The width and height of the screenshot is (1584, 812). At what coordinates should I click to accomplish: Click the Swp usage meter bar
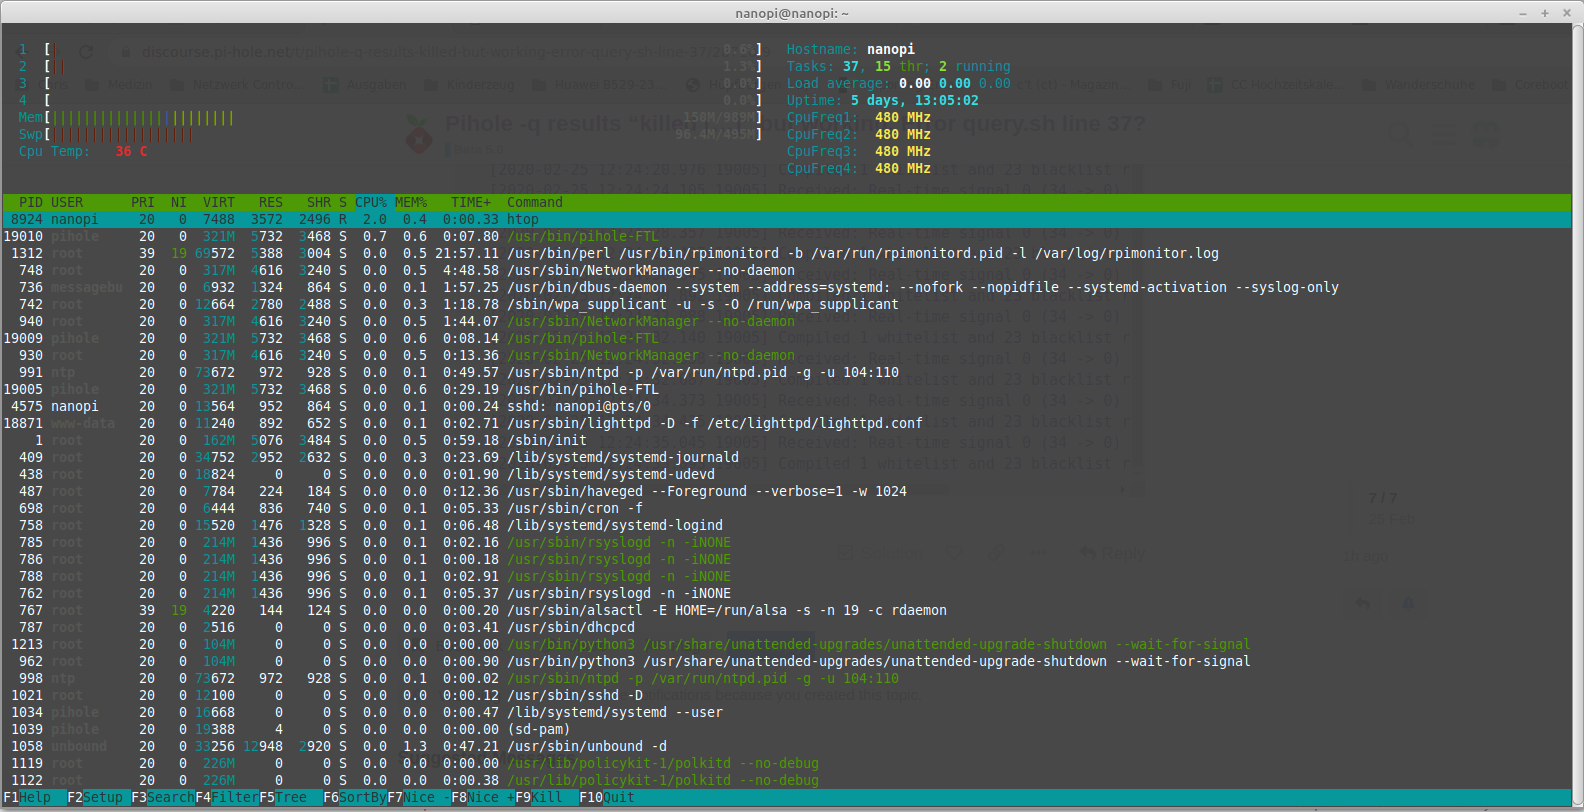pyautogui.click(x=391, y=134)
